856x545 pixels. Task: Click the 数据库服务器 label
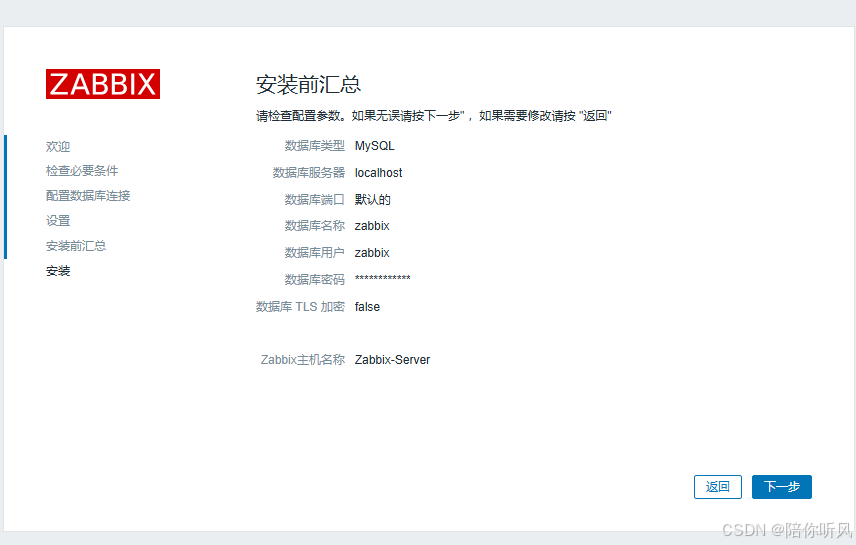pos(308,173)
